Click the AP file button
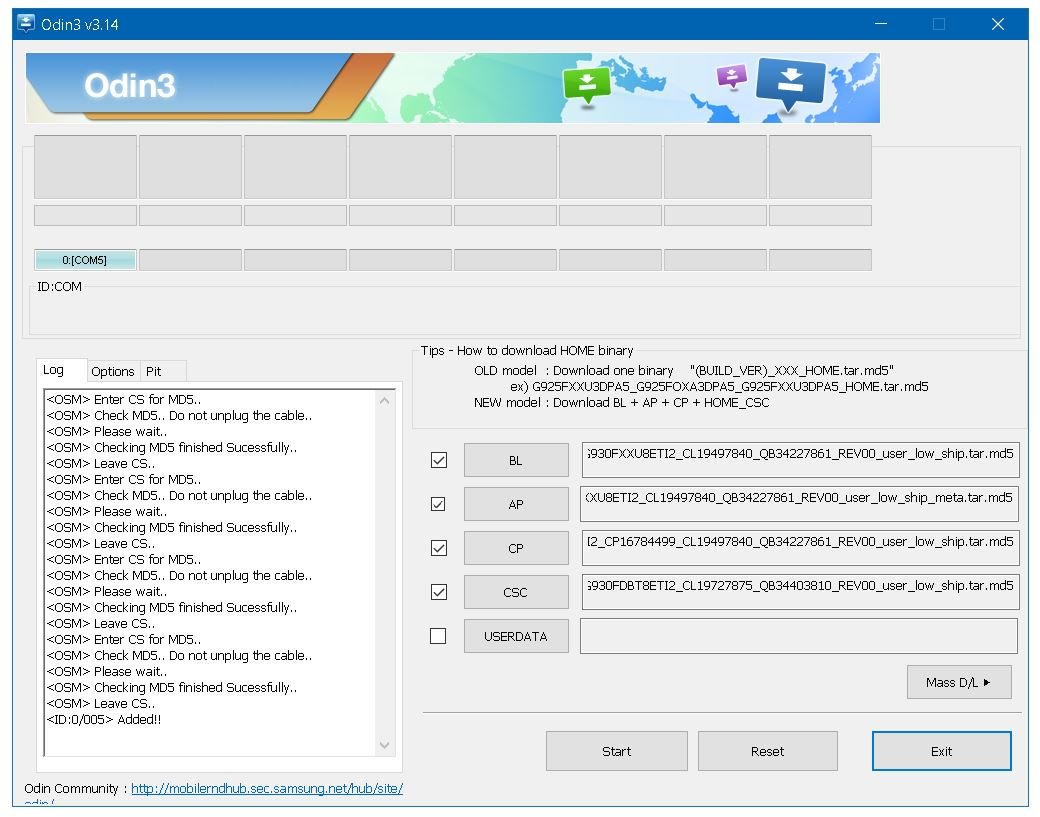 point(516,504)
